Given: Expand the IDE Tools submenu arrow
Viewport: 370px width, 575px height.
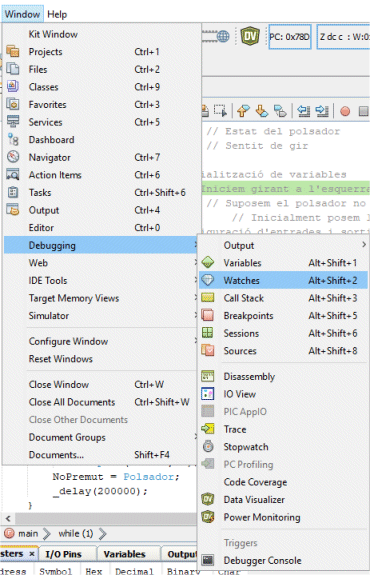Looking at the screenshot, I should (x=195, y=280).
